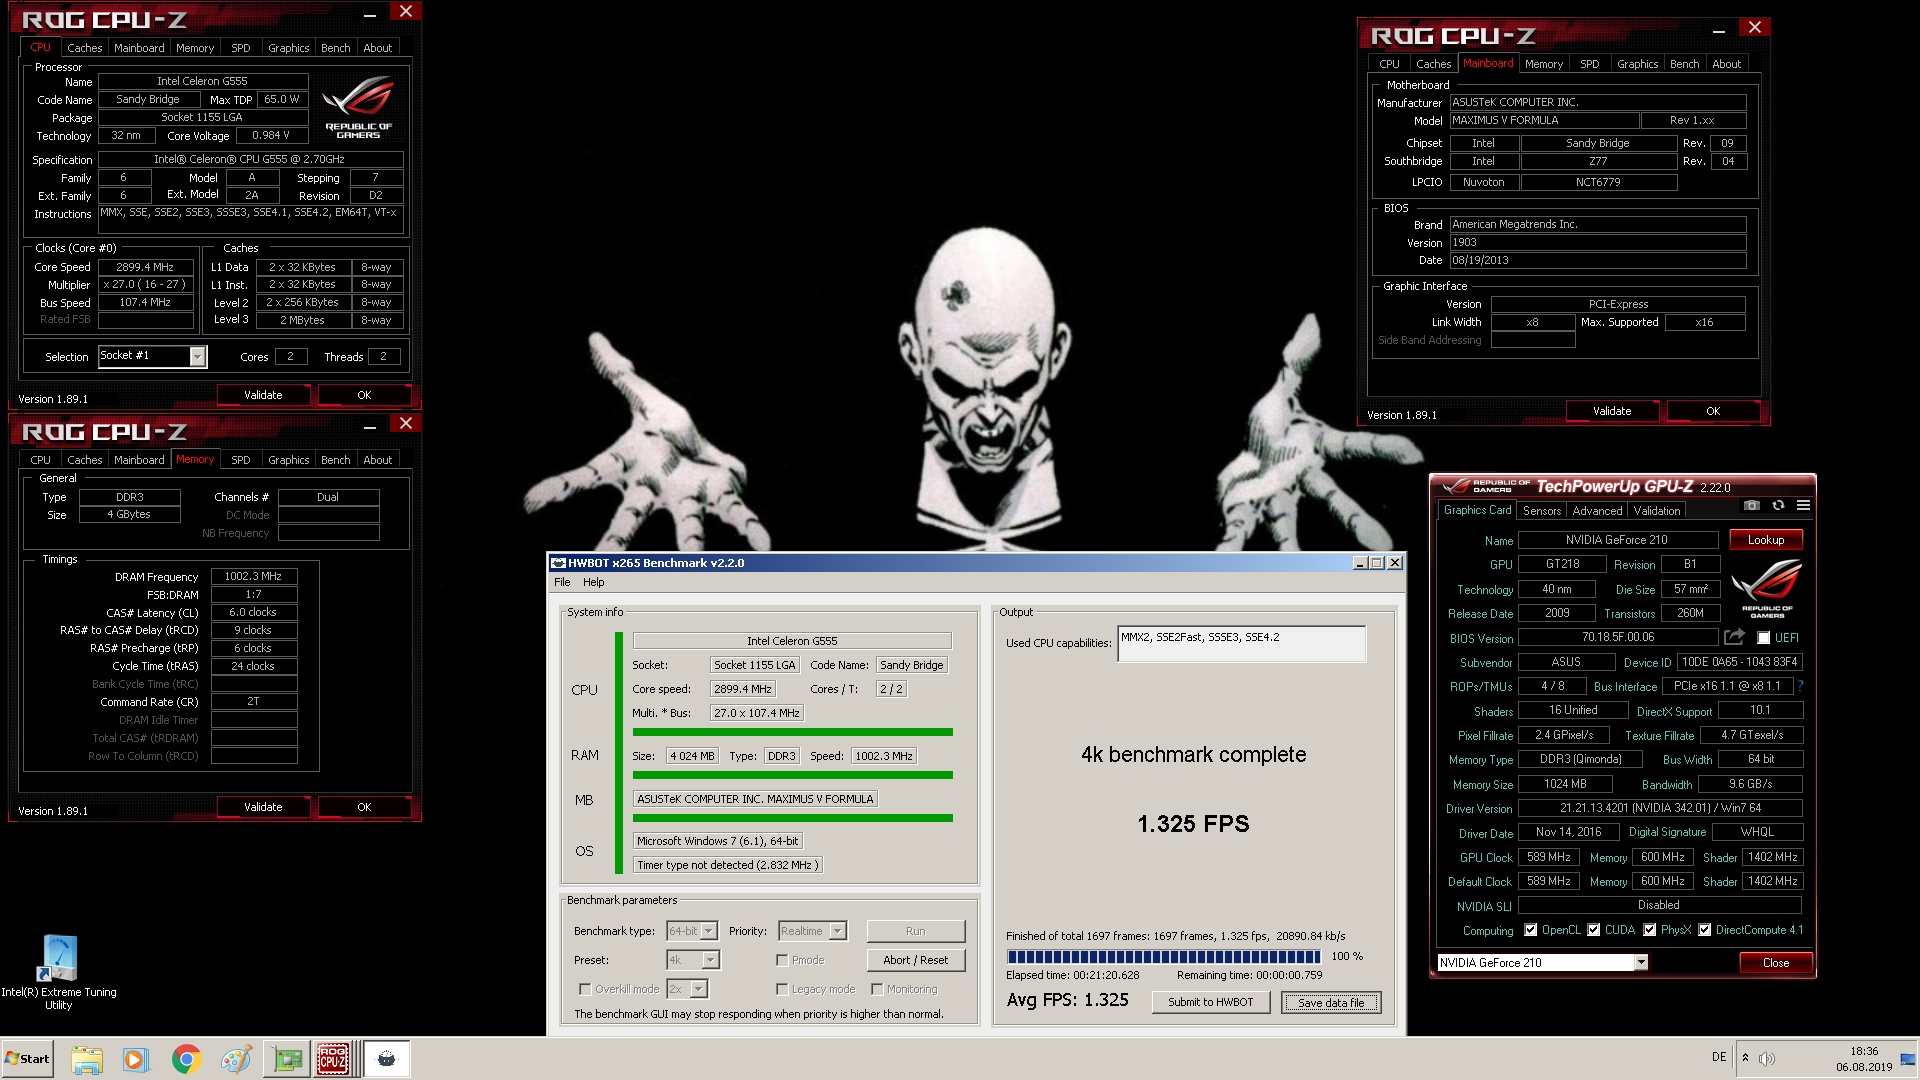Click Submit to HWBOT
This screenshot has width=1920, height=1080.
(1210, 1002)
